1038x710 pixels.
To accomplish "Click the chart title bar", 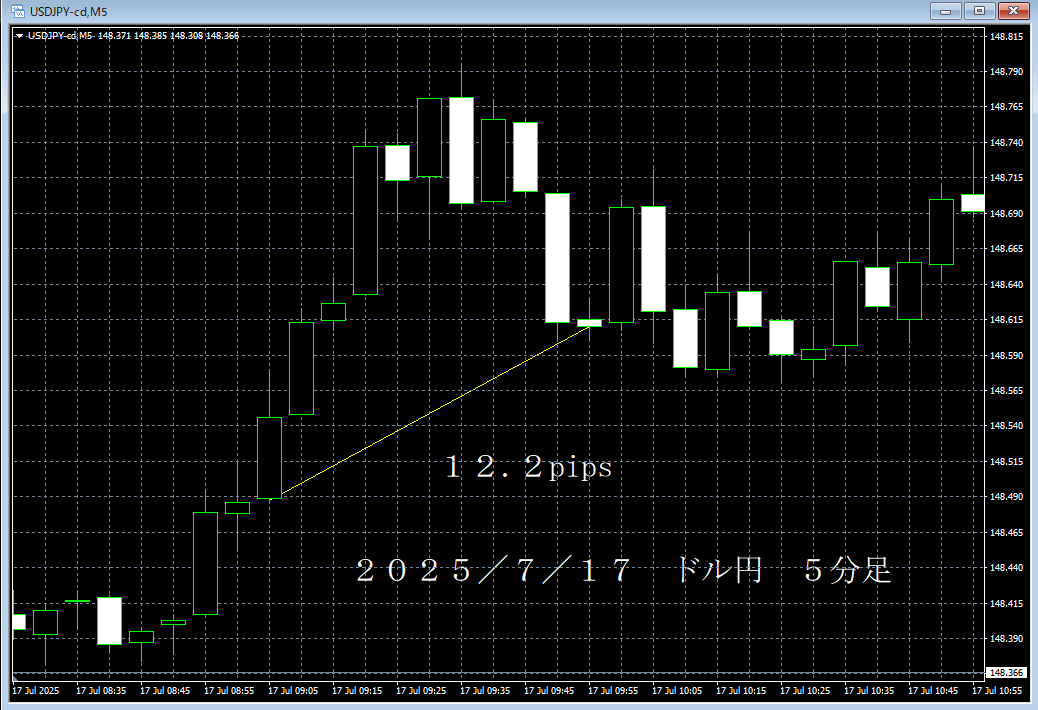I will (x=400, y=10).
